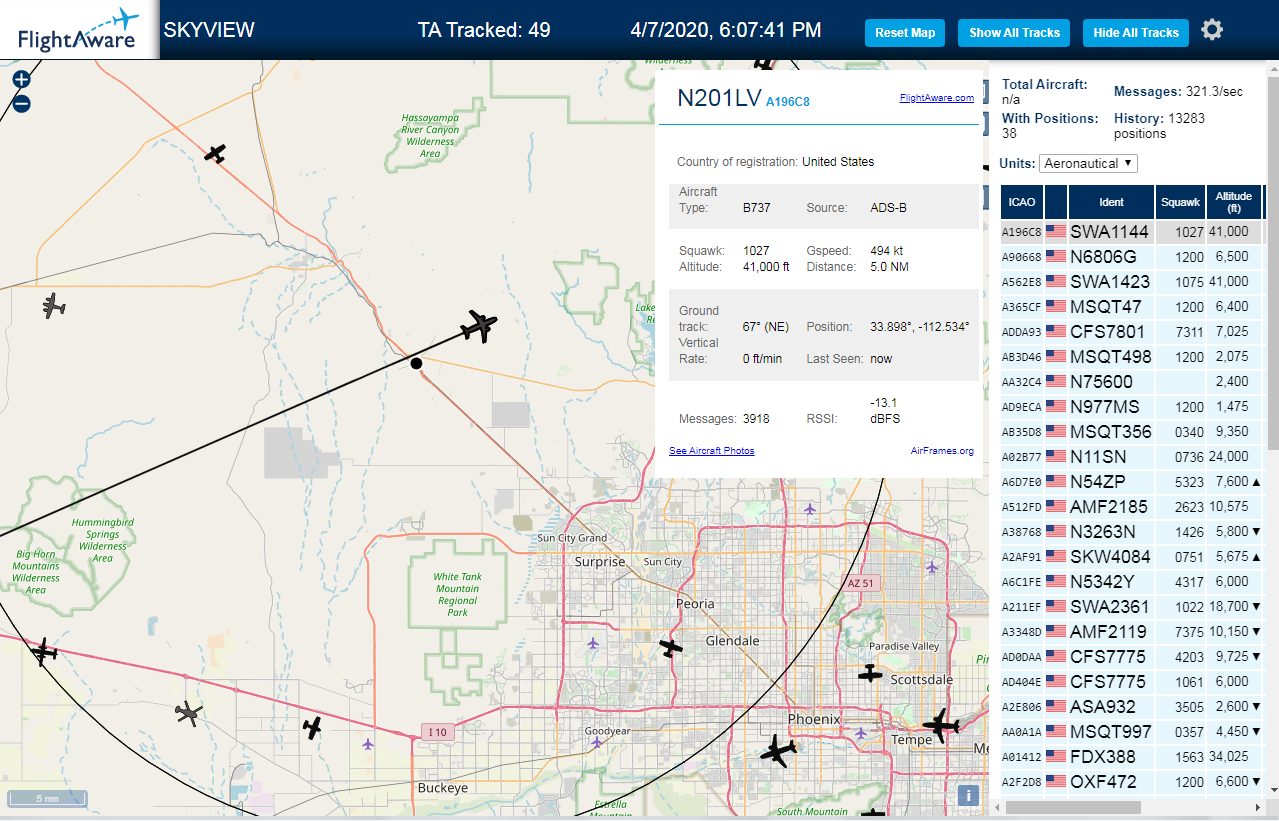Click gray aircraft icon at left map edge

[x=54, y=306]
